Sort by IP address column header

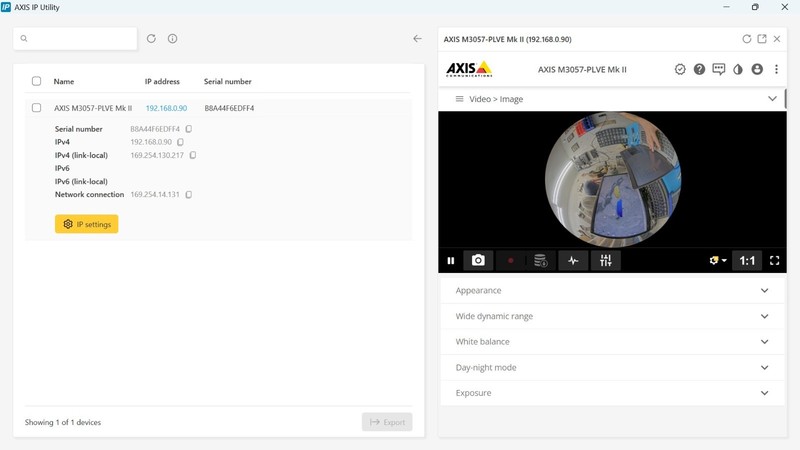pos(162,82)
